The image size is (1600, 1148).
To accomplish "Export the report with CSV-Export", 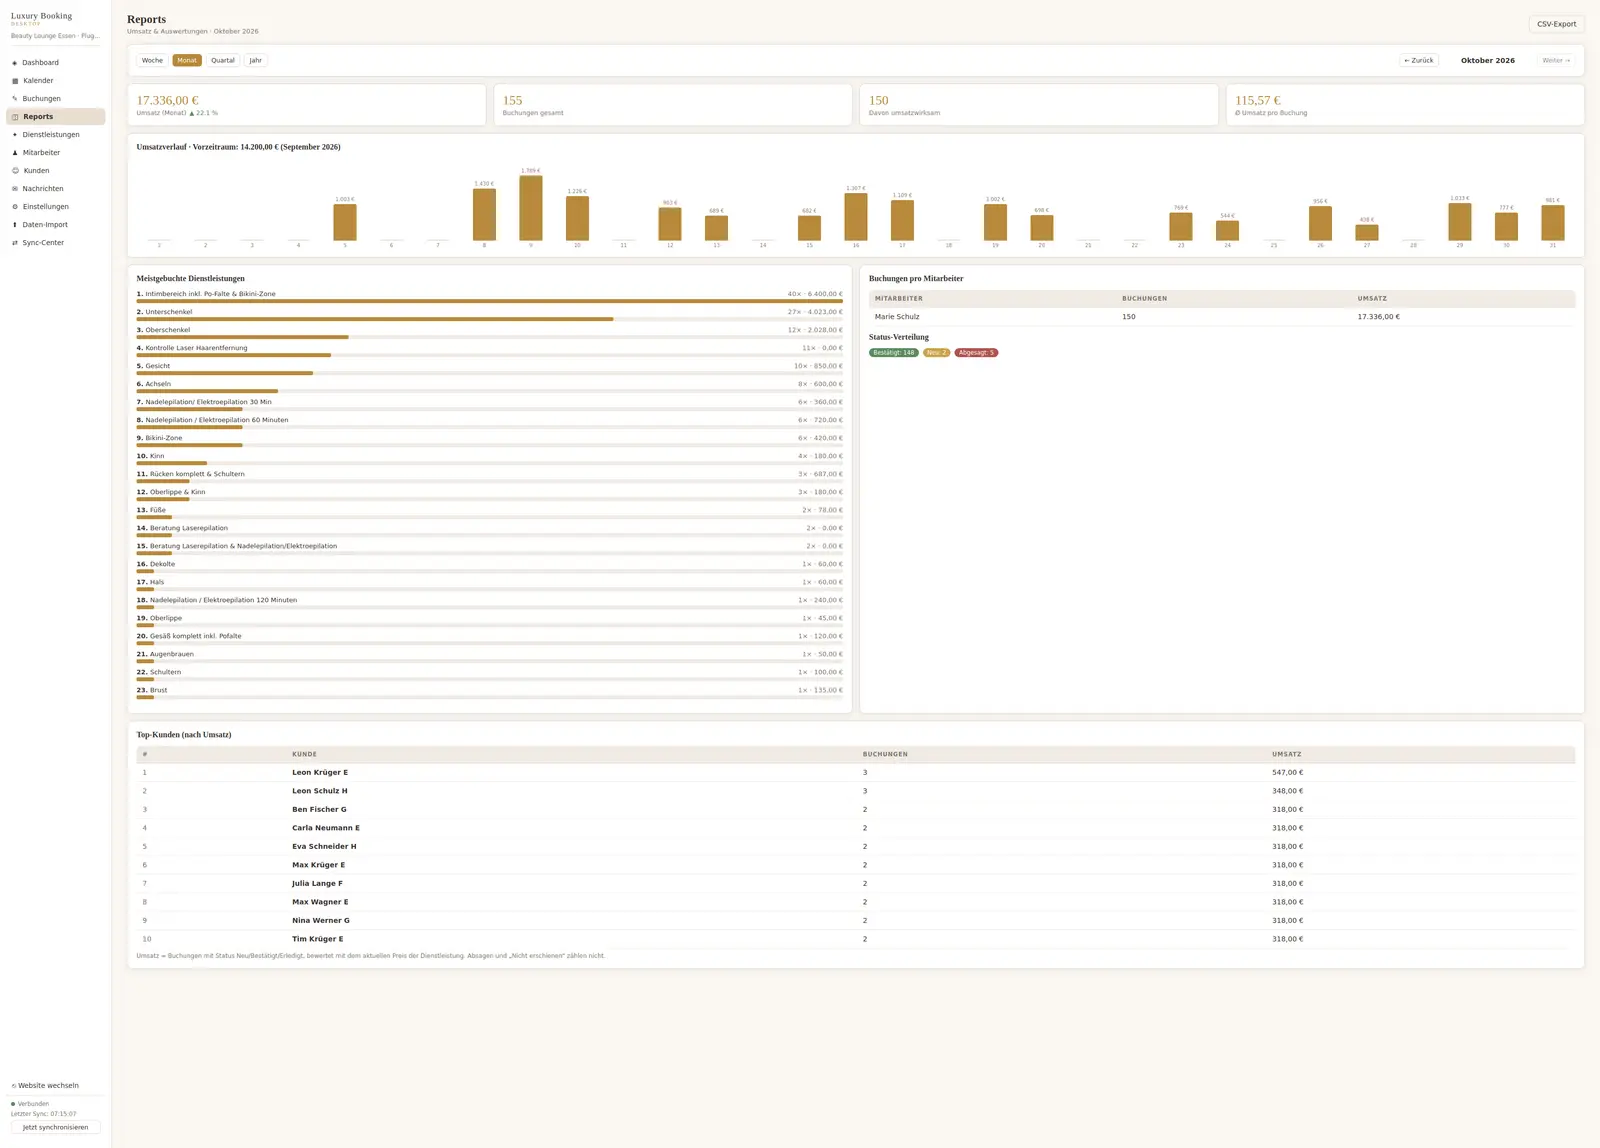I will tap(1556, 24).
